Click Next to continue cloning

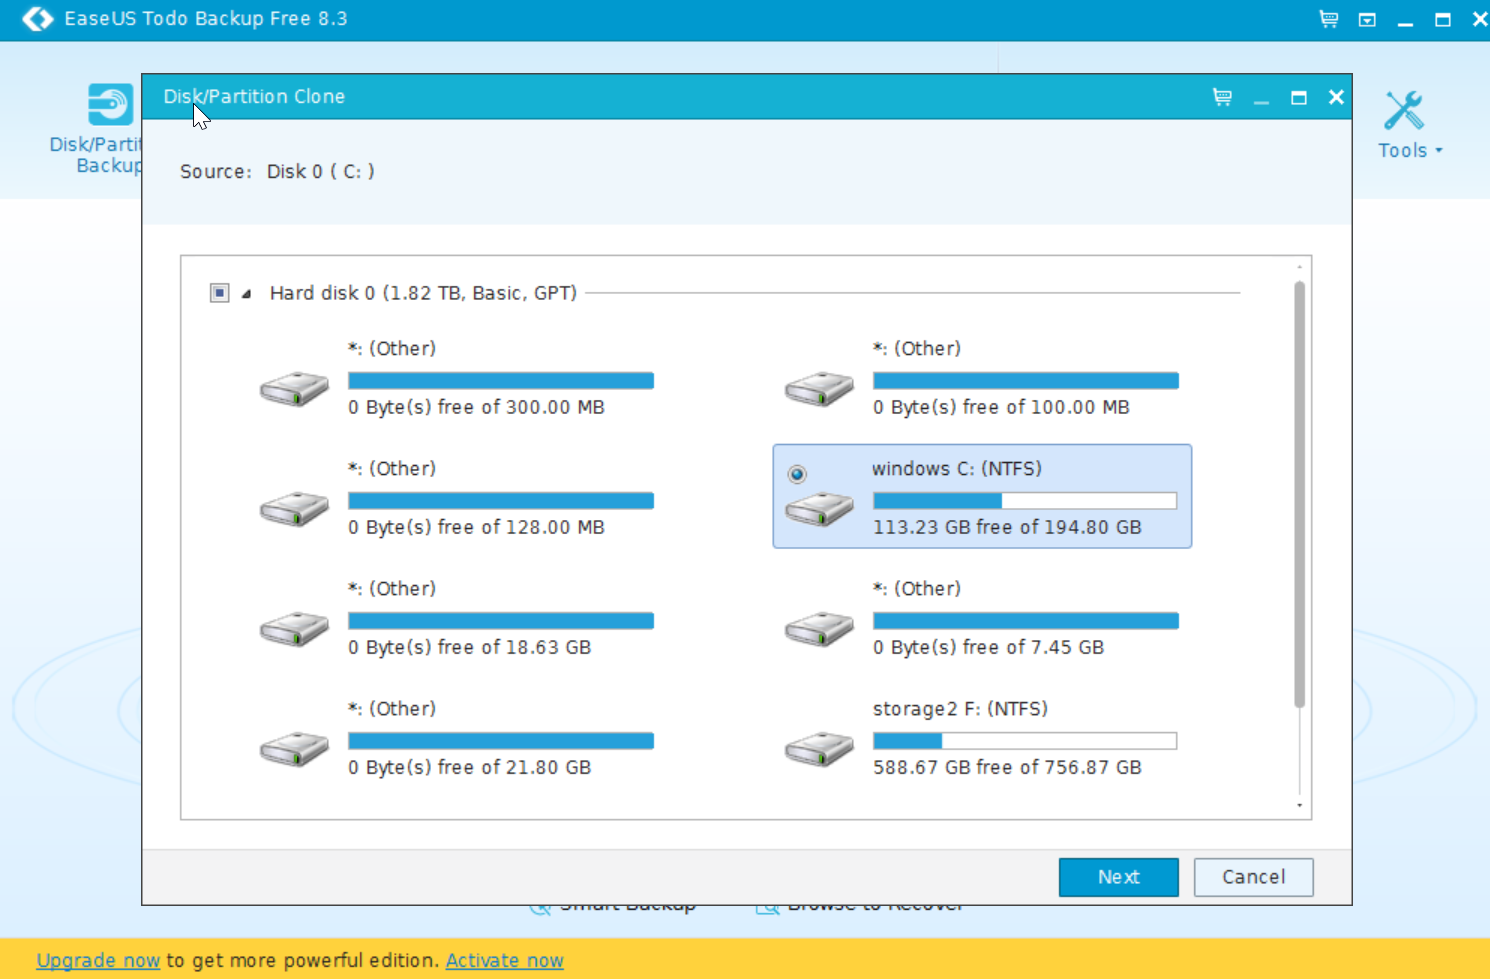point(1118,877)
